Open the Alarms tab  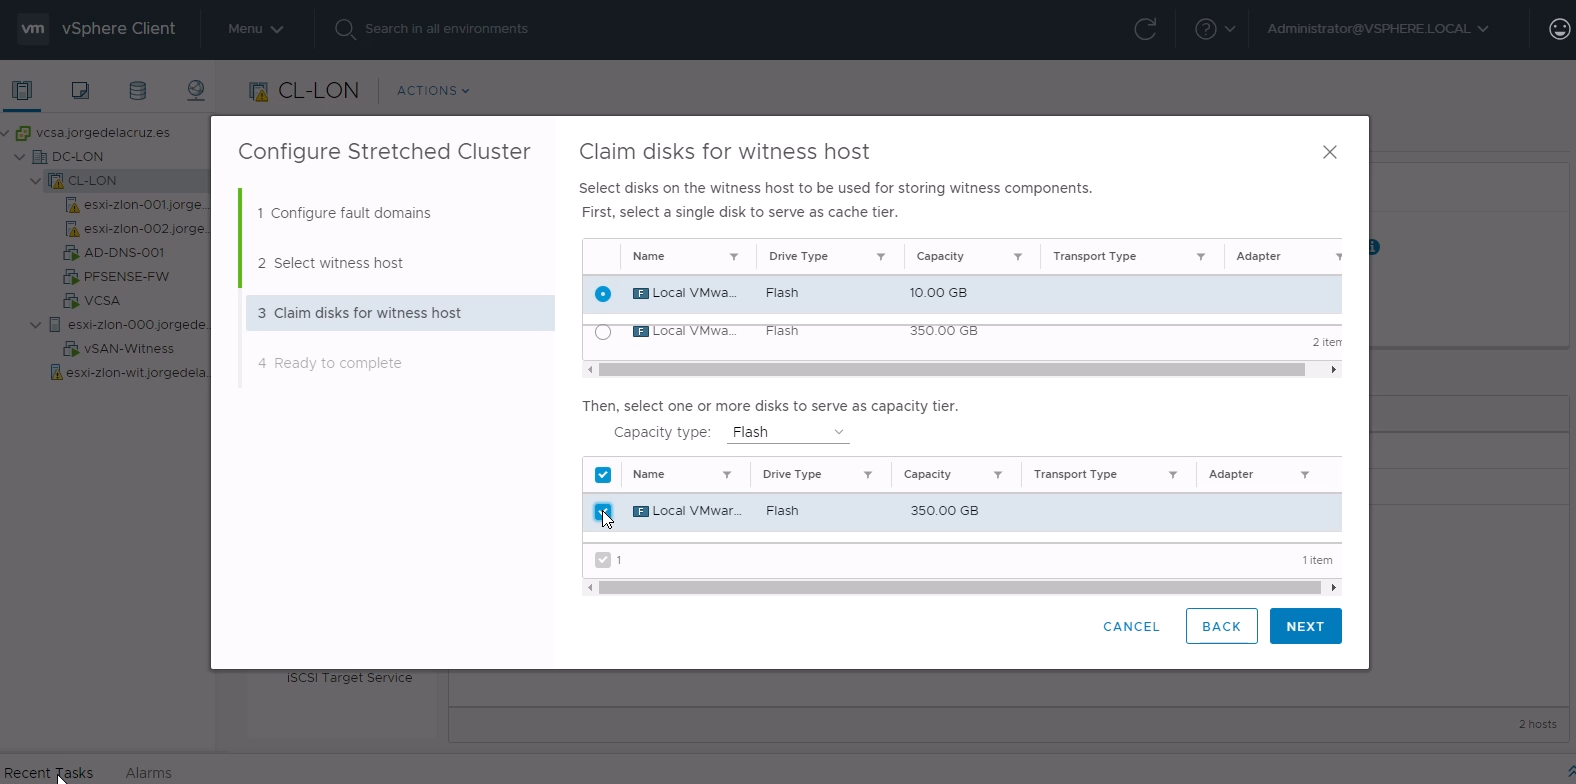(149, 773)
